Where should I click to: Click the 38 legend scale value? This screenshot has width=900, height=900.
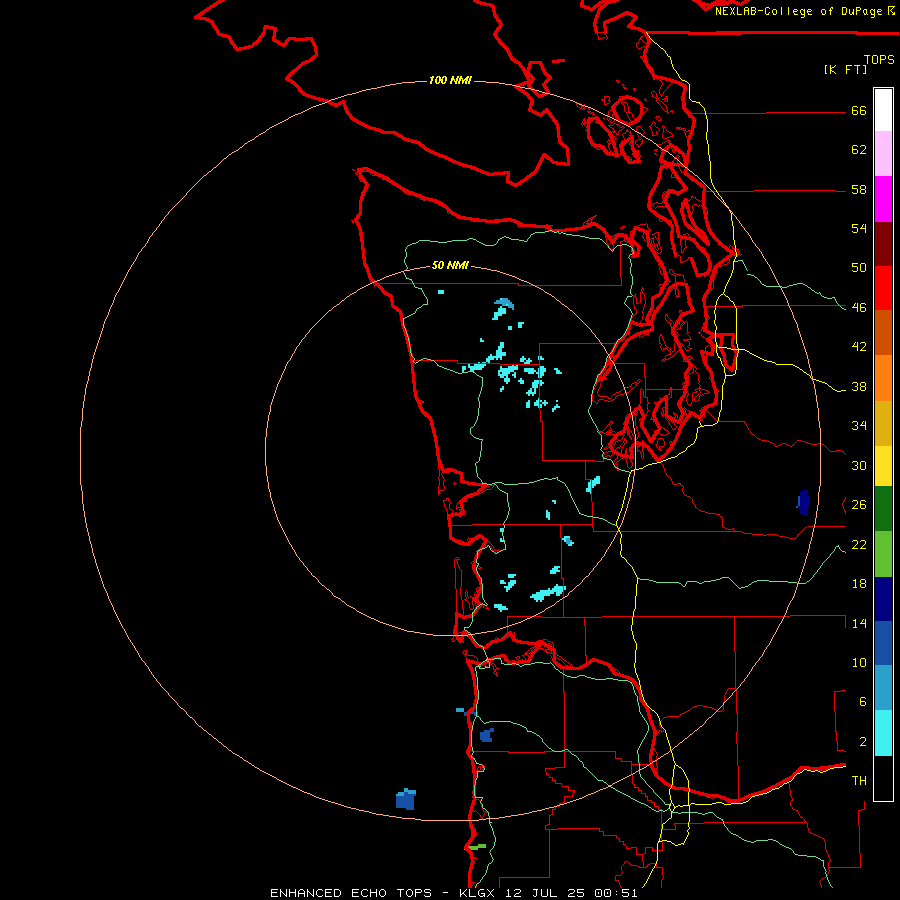(859, 386)
